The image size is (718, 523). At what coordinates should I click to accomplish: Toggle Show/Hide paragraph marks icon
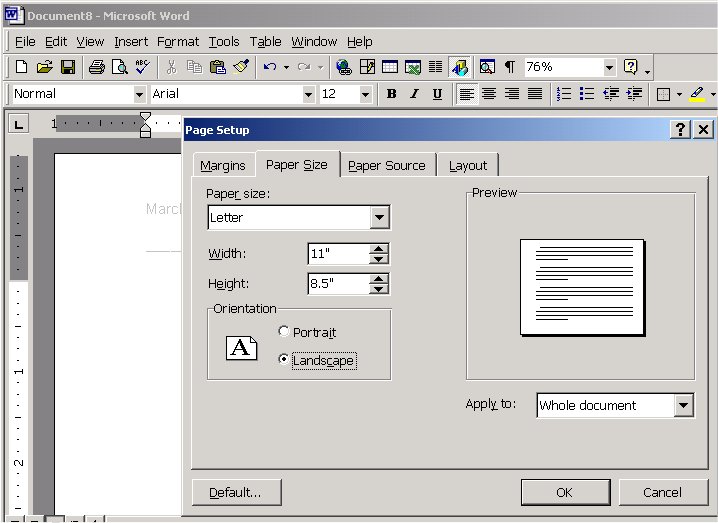(x=510, y=67)
